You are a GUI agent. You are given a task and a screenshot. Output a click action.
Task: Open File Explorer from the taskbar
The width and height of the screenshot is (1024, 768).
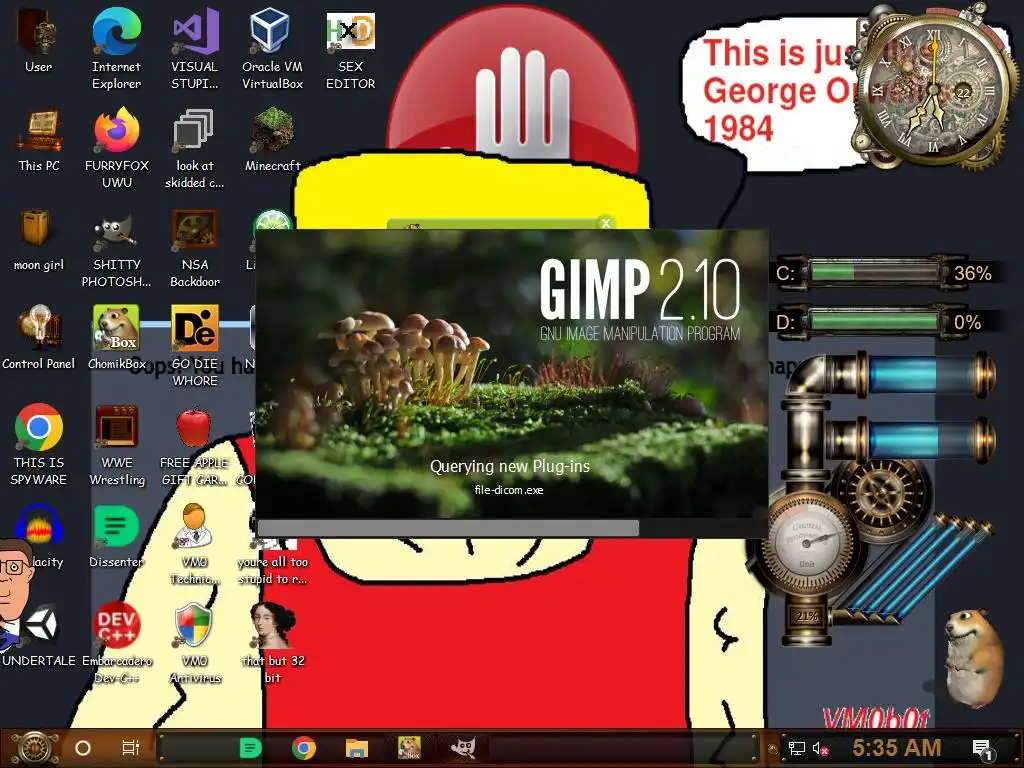(357, 748)
